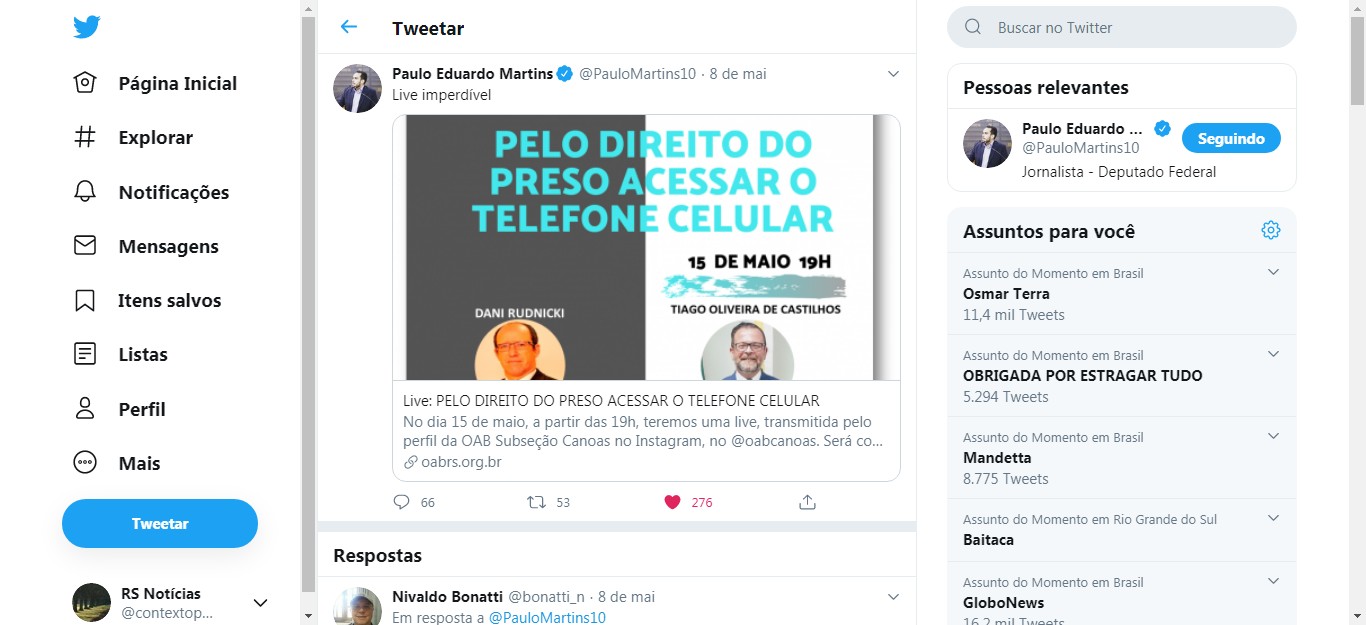
Task: Open options chevron on Nivaldo Bonatti's reply
Action: pyautogui.click(x=894, y=597)
